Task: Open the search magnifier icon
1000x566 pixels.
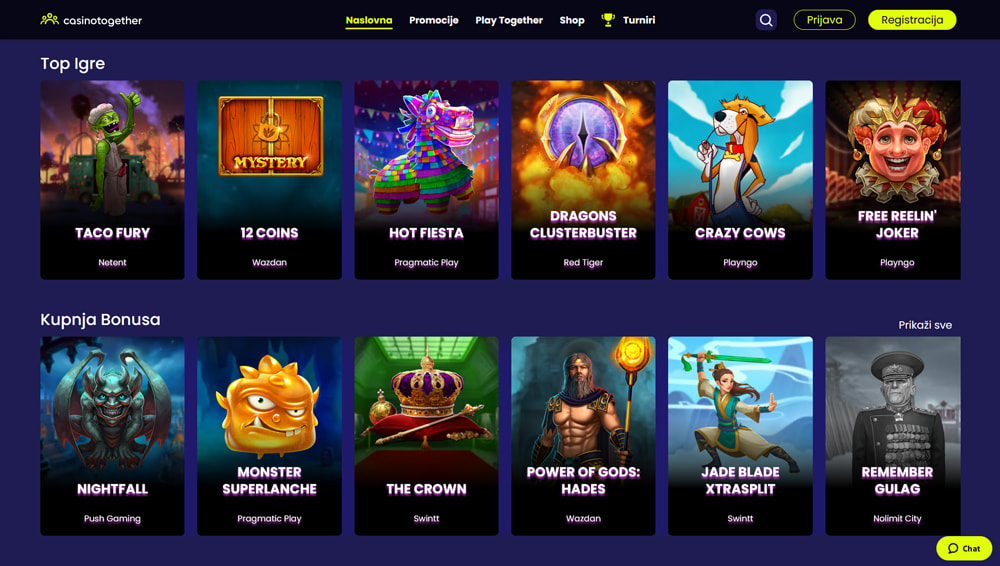Action: tap(766, 20)
